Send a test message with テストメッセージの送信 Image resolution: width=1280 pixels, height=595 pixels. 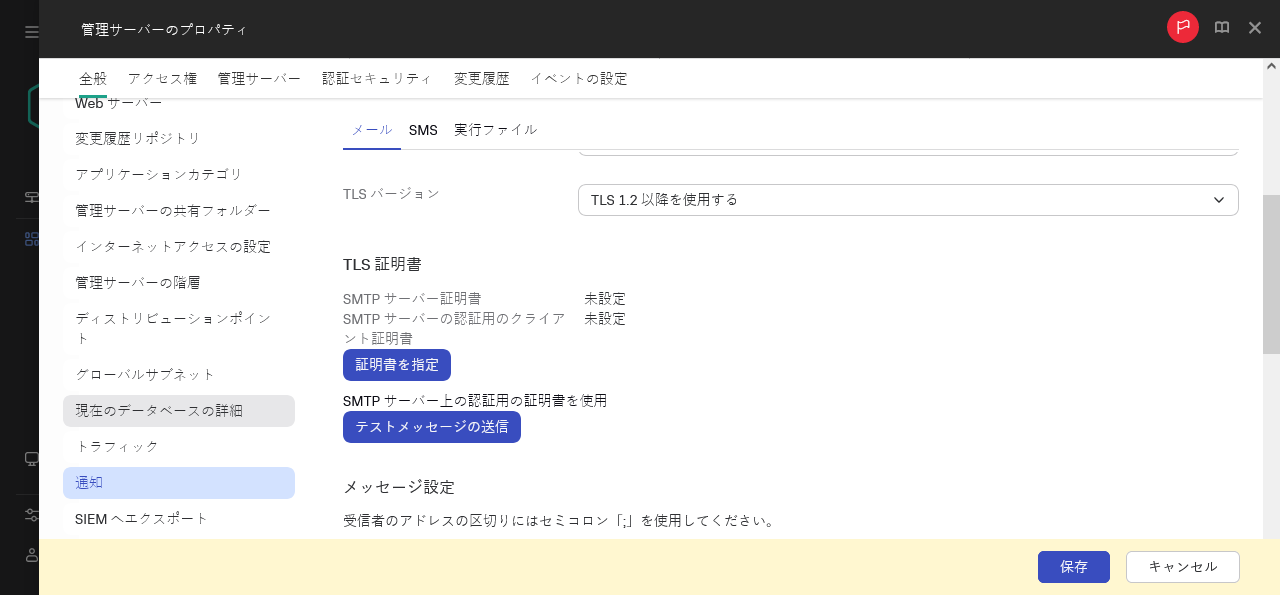point(431,427)
